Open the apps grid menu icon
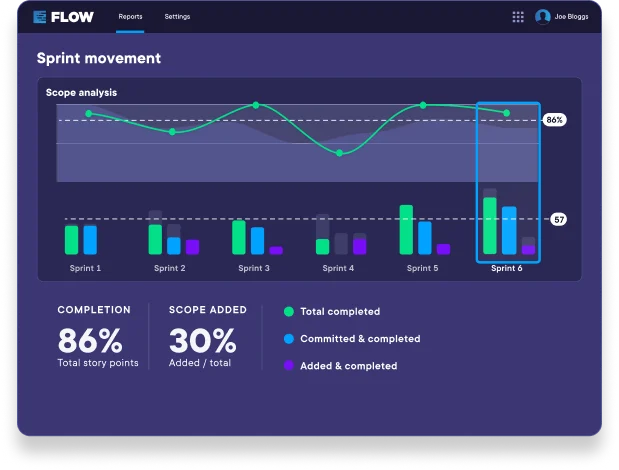This screenshot has height=470, width=619. (x=518, y=17)
